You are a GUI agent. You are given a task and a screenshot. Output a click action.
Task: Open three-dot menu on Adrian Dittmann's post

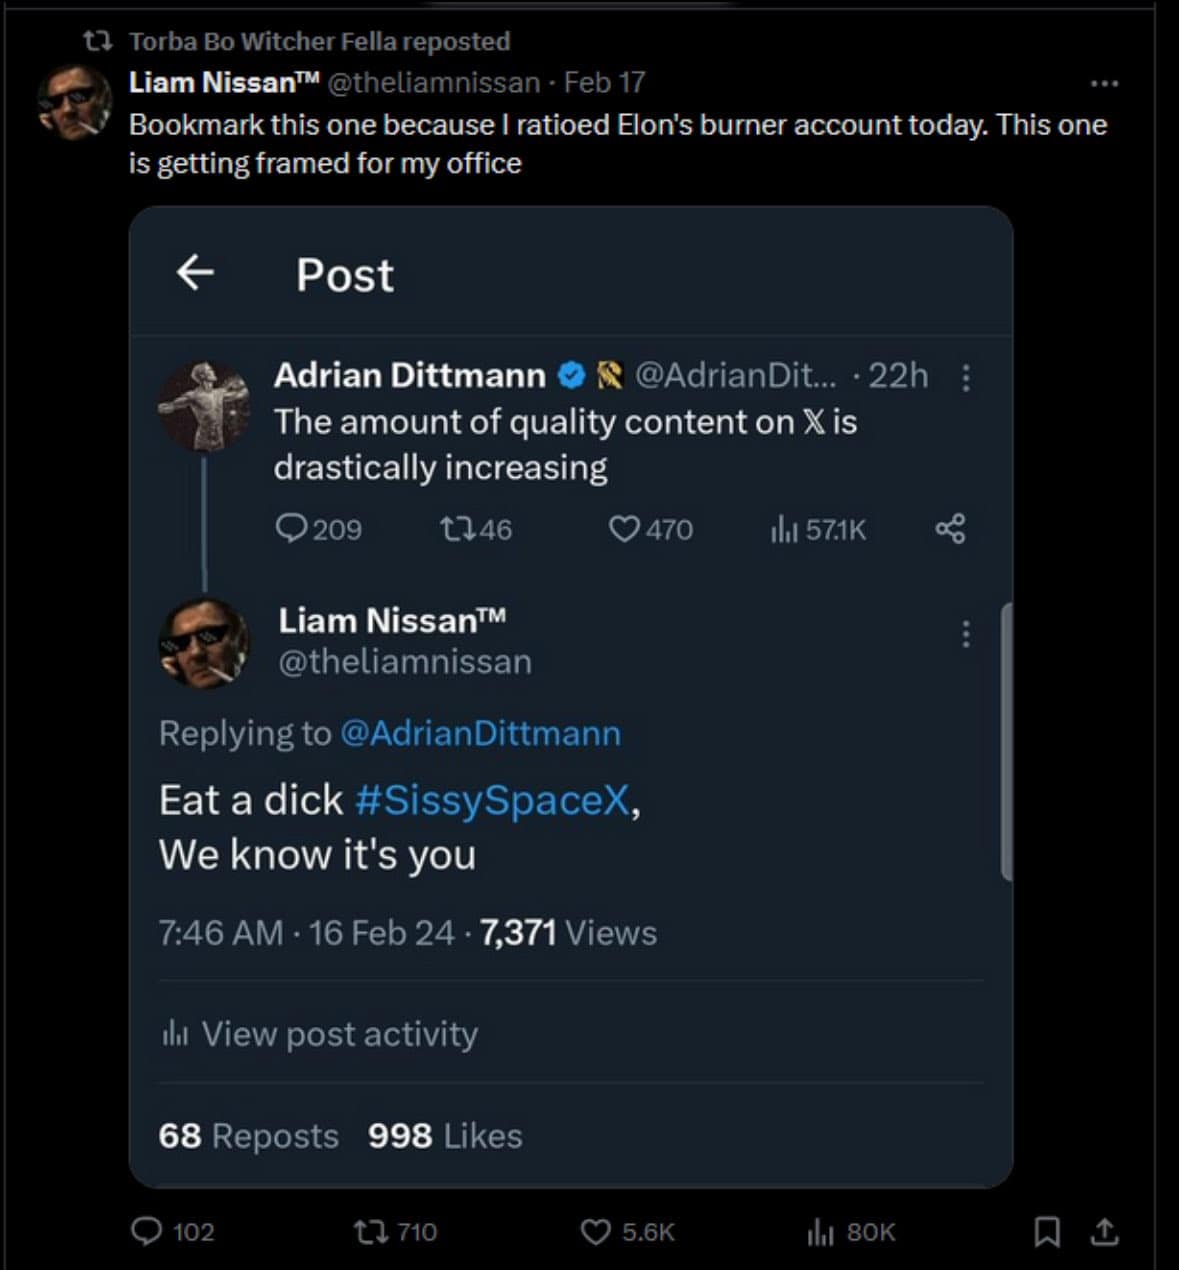[966, 378]
